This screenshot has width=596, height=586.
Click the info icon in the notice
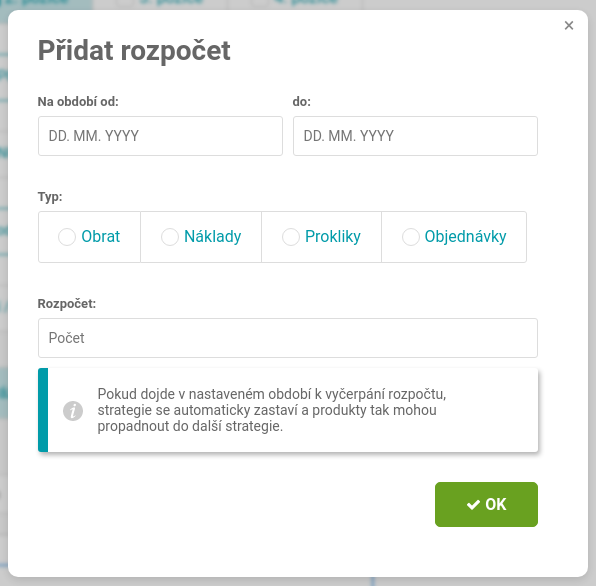pyautogui.click(x=73, y=411)
